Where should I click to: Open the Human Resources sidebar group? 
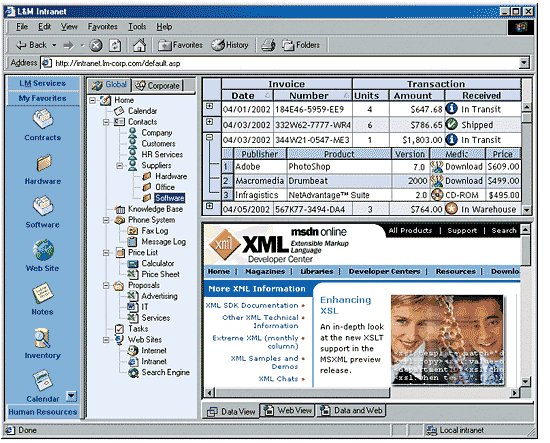(43, 412)
